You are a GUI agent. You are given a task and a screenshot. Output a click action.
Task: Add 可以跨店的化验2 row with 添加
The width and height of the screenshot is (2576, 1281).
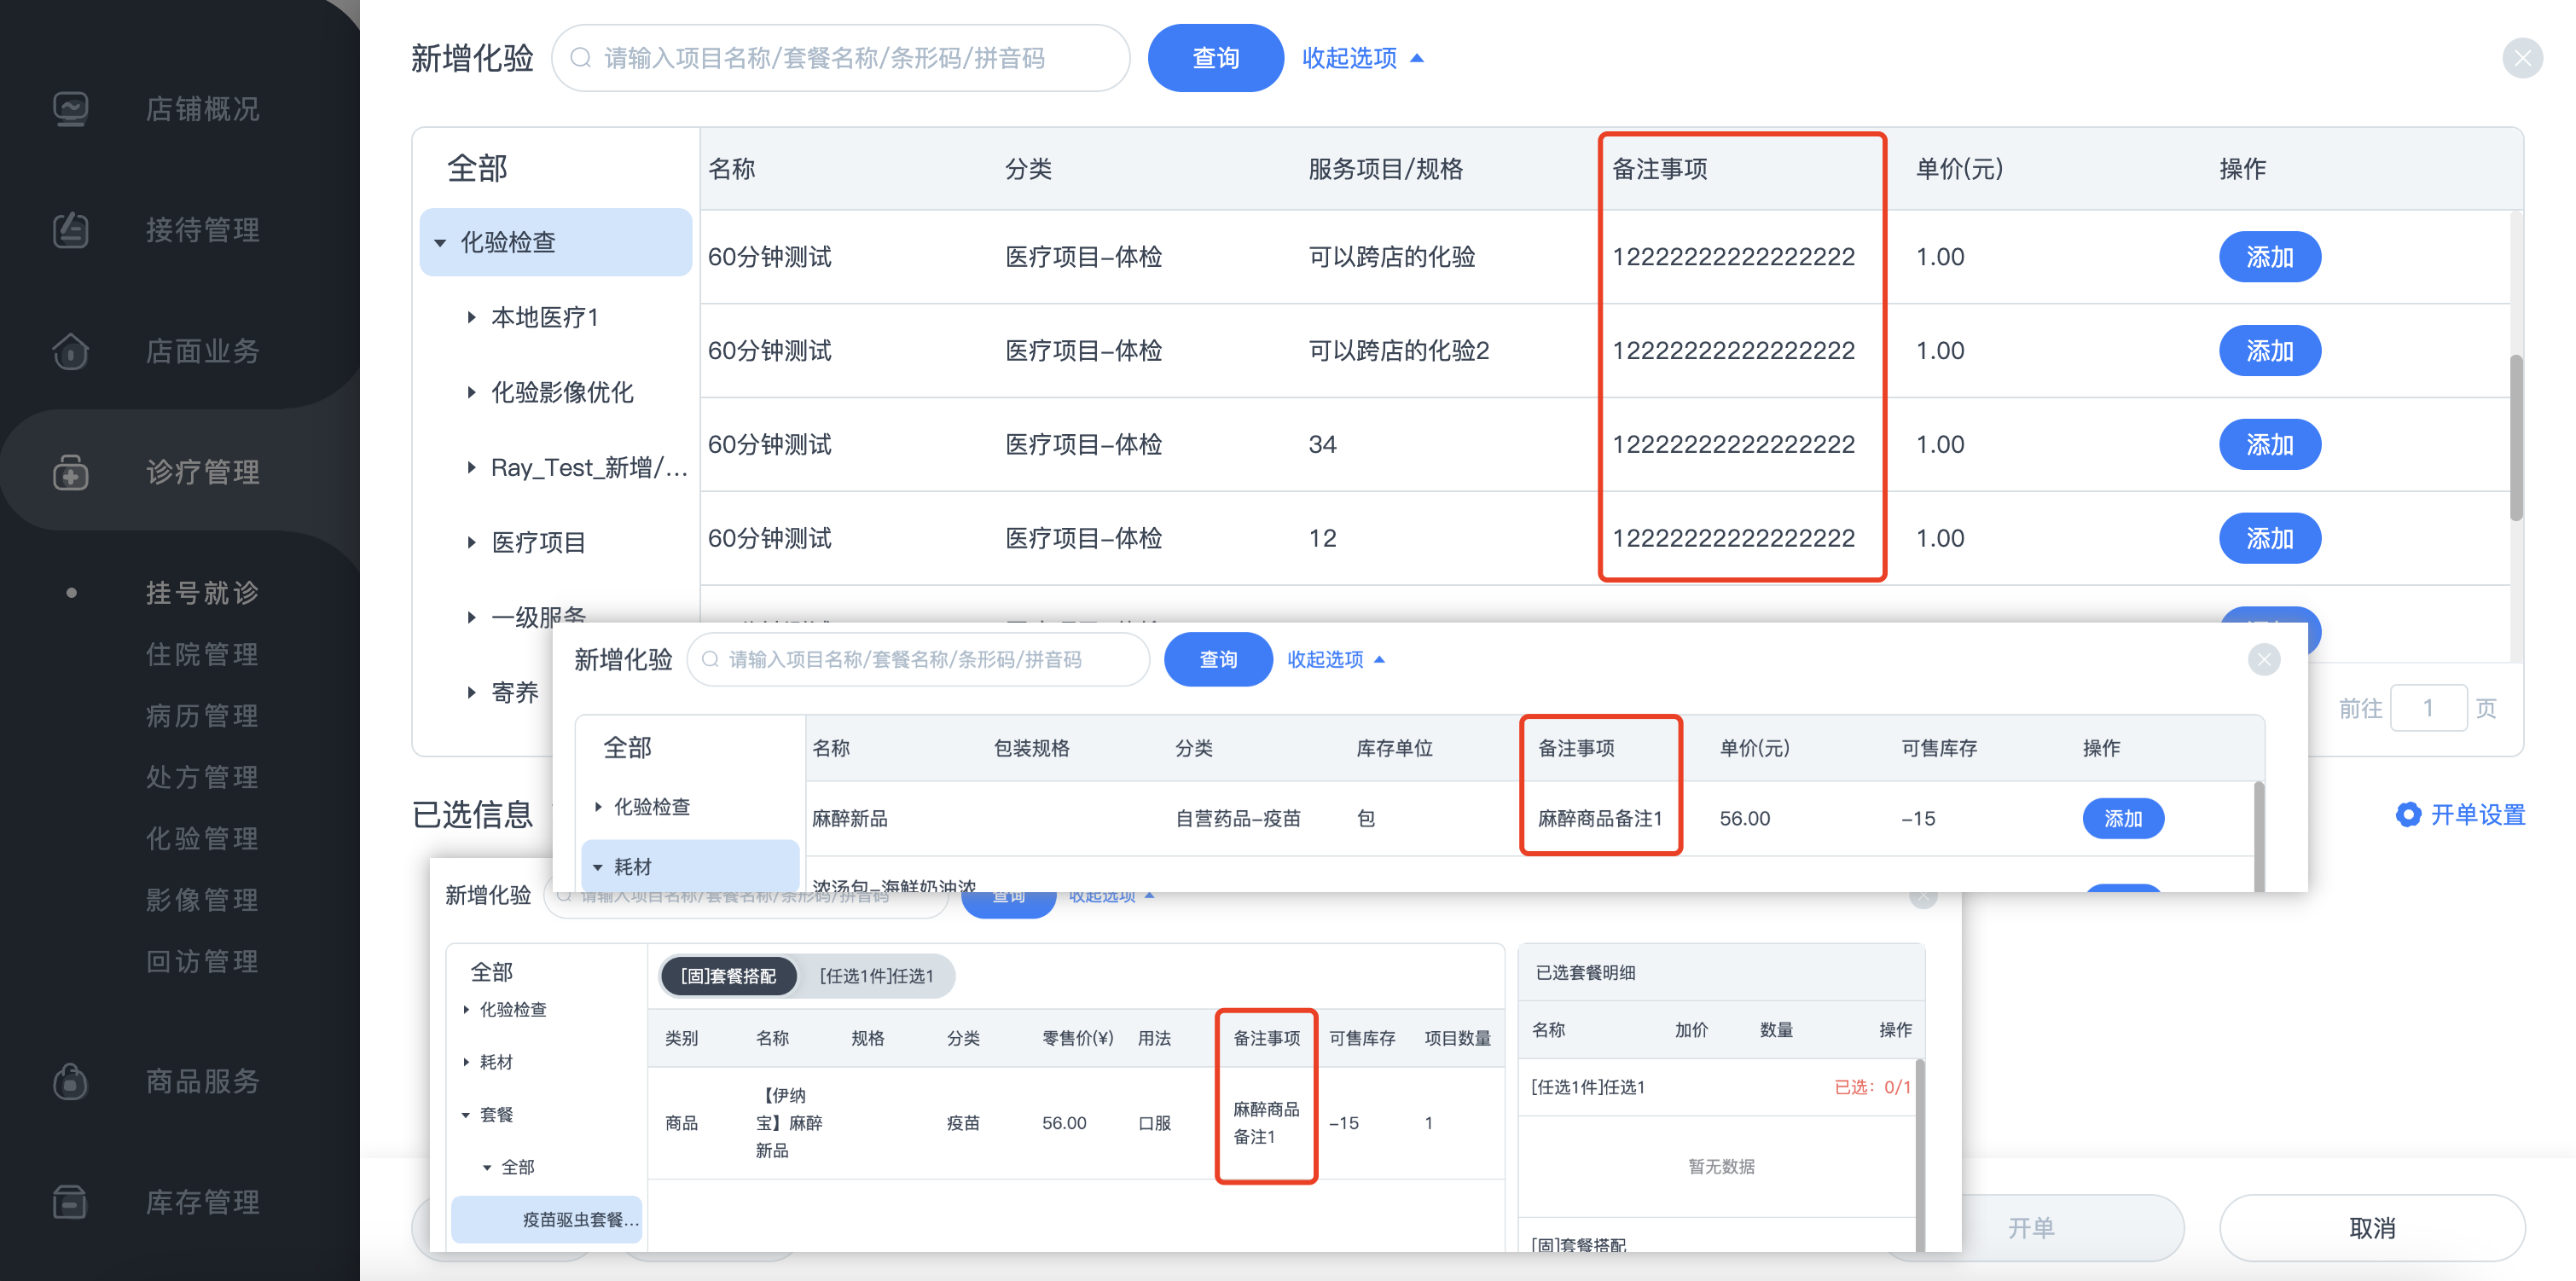[2269, 351]
